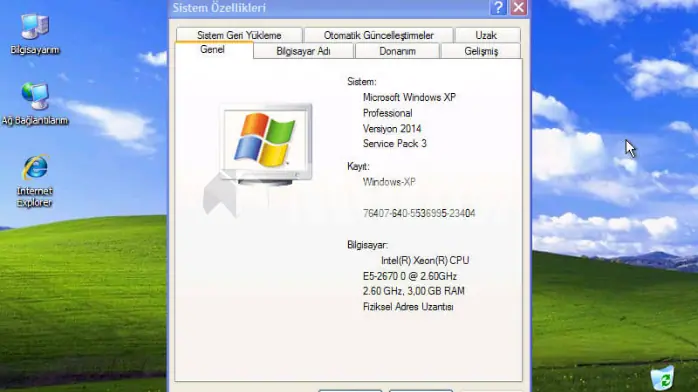The height and width of the screenshot is (392, 698).
Task: Click the 'Versiyon 2014' text
Action: click(x=392, y=129)
